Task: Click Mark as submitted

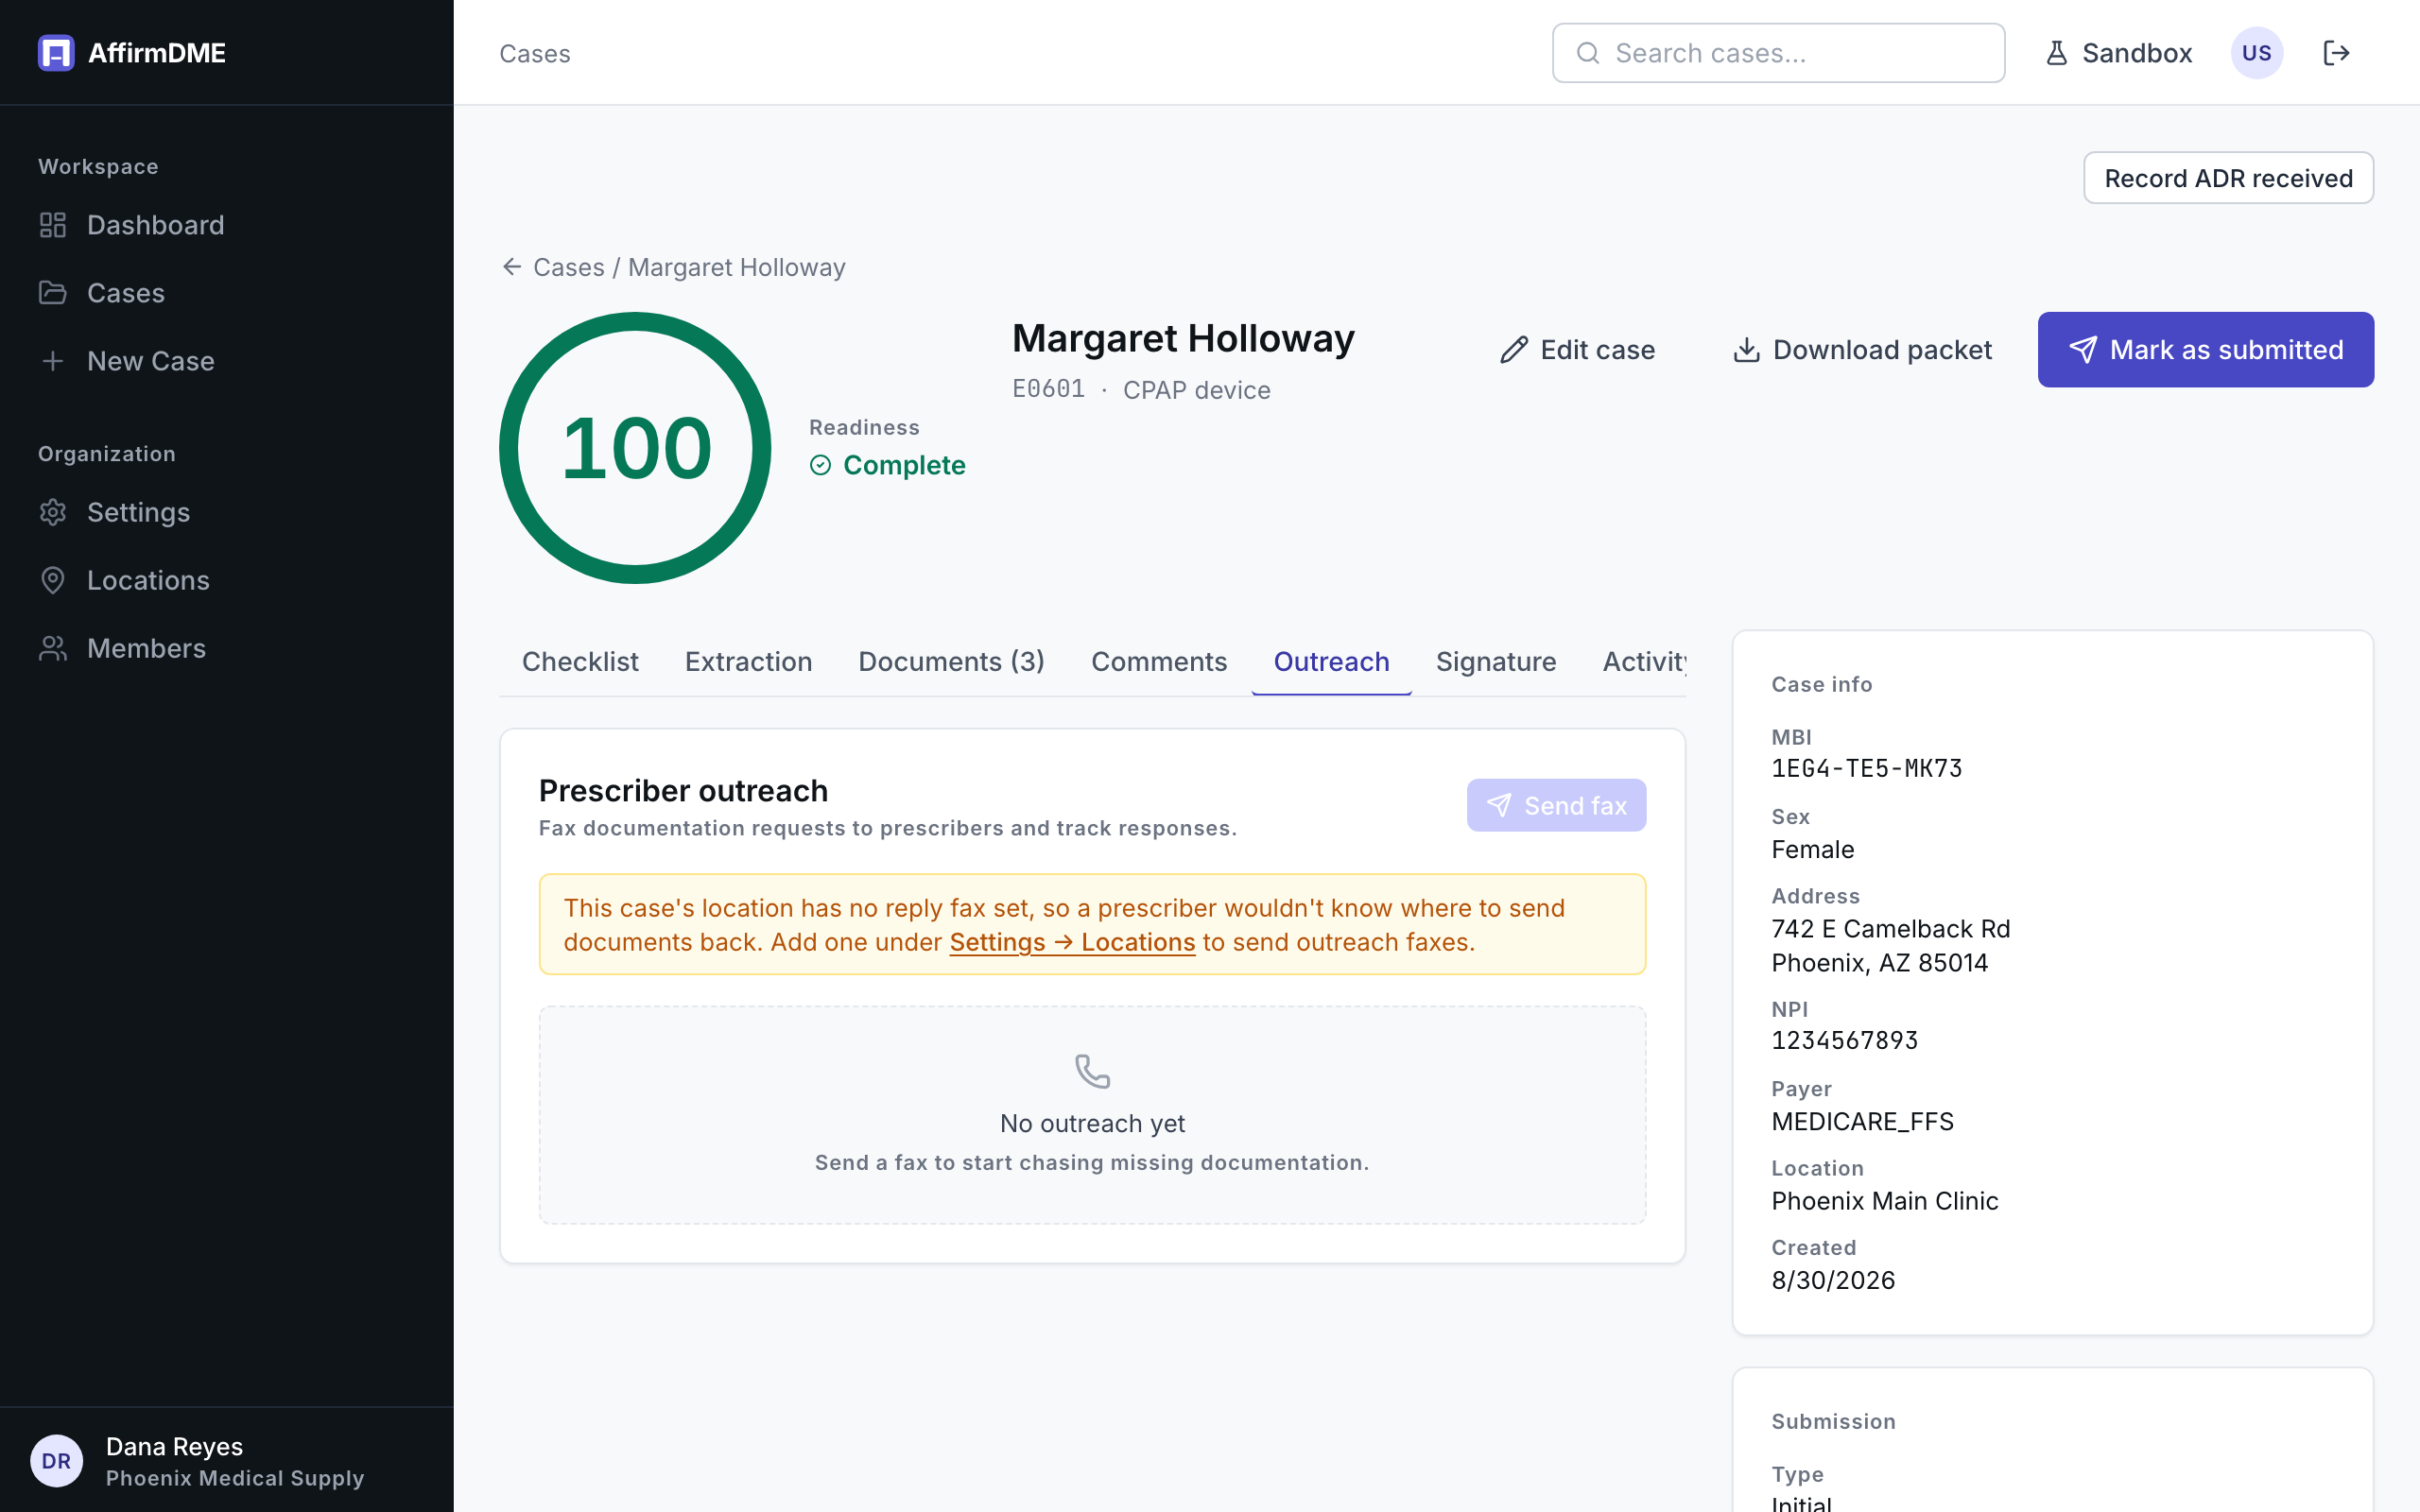Action: click(x=2205, y=350)
